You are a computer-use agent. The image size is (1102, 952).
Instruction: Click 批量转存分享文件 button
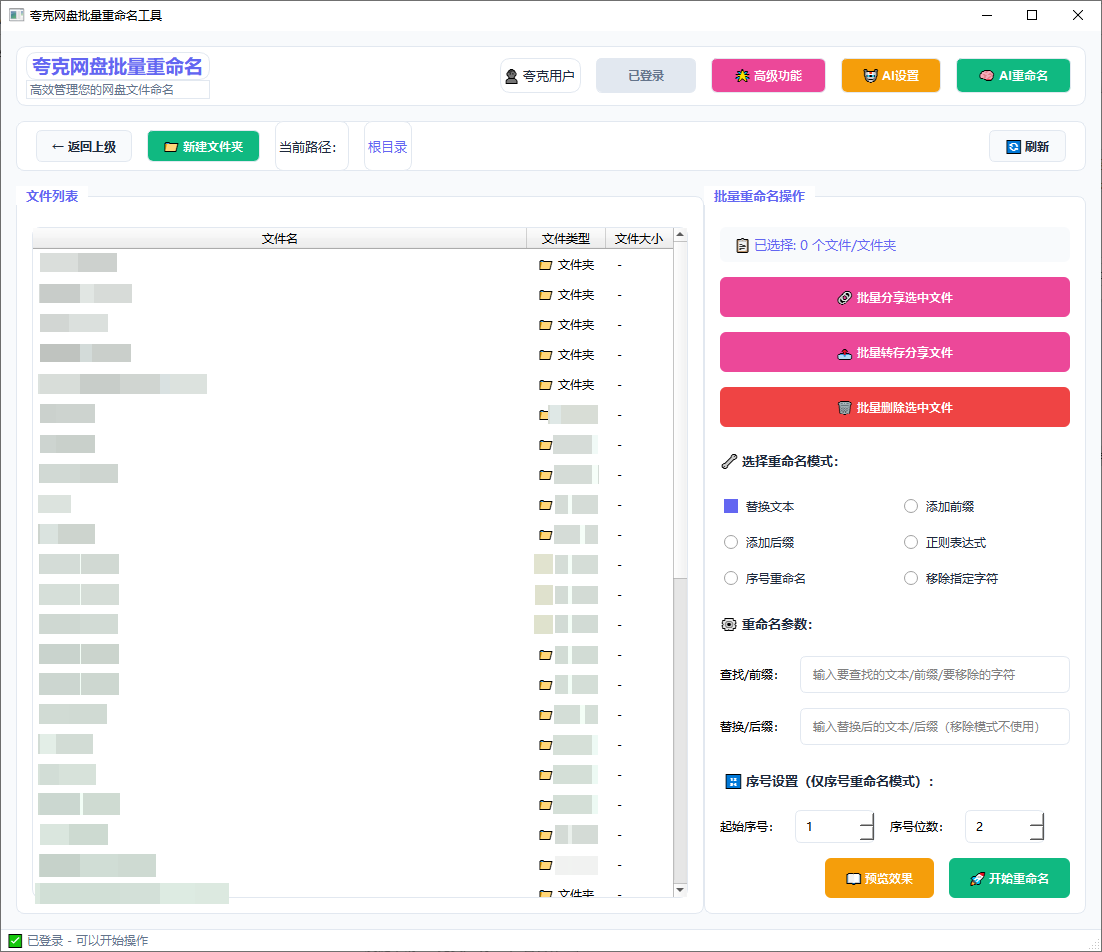tap(894, 353)
